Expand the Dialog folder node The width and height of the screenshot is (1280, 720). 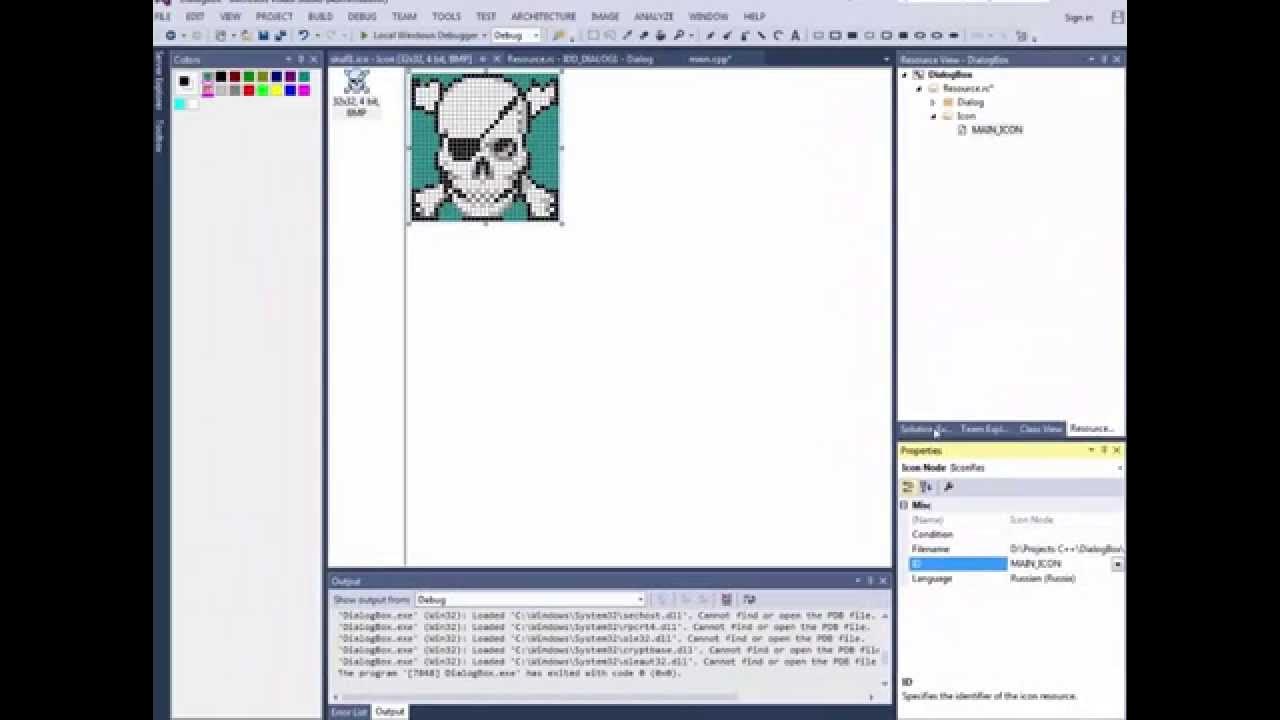coord(933,102)
